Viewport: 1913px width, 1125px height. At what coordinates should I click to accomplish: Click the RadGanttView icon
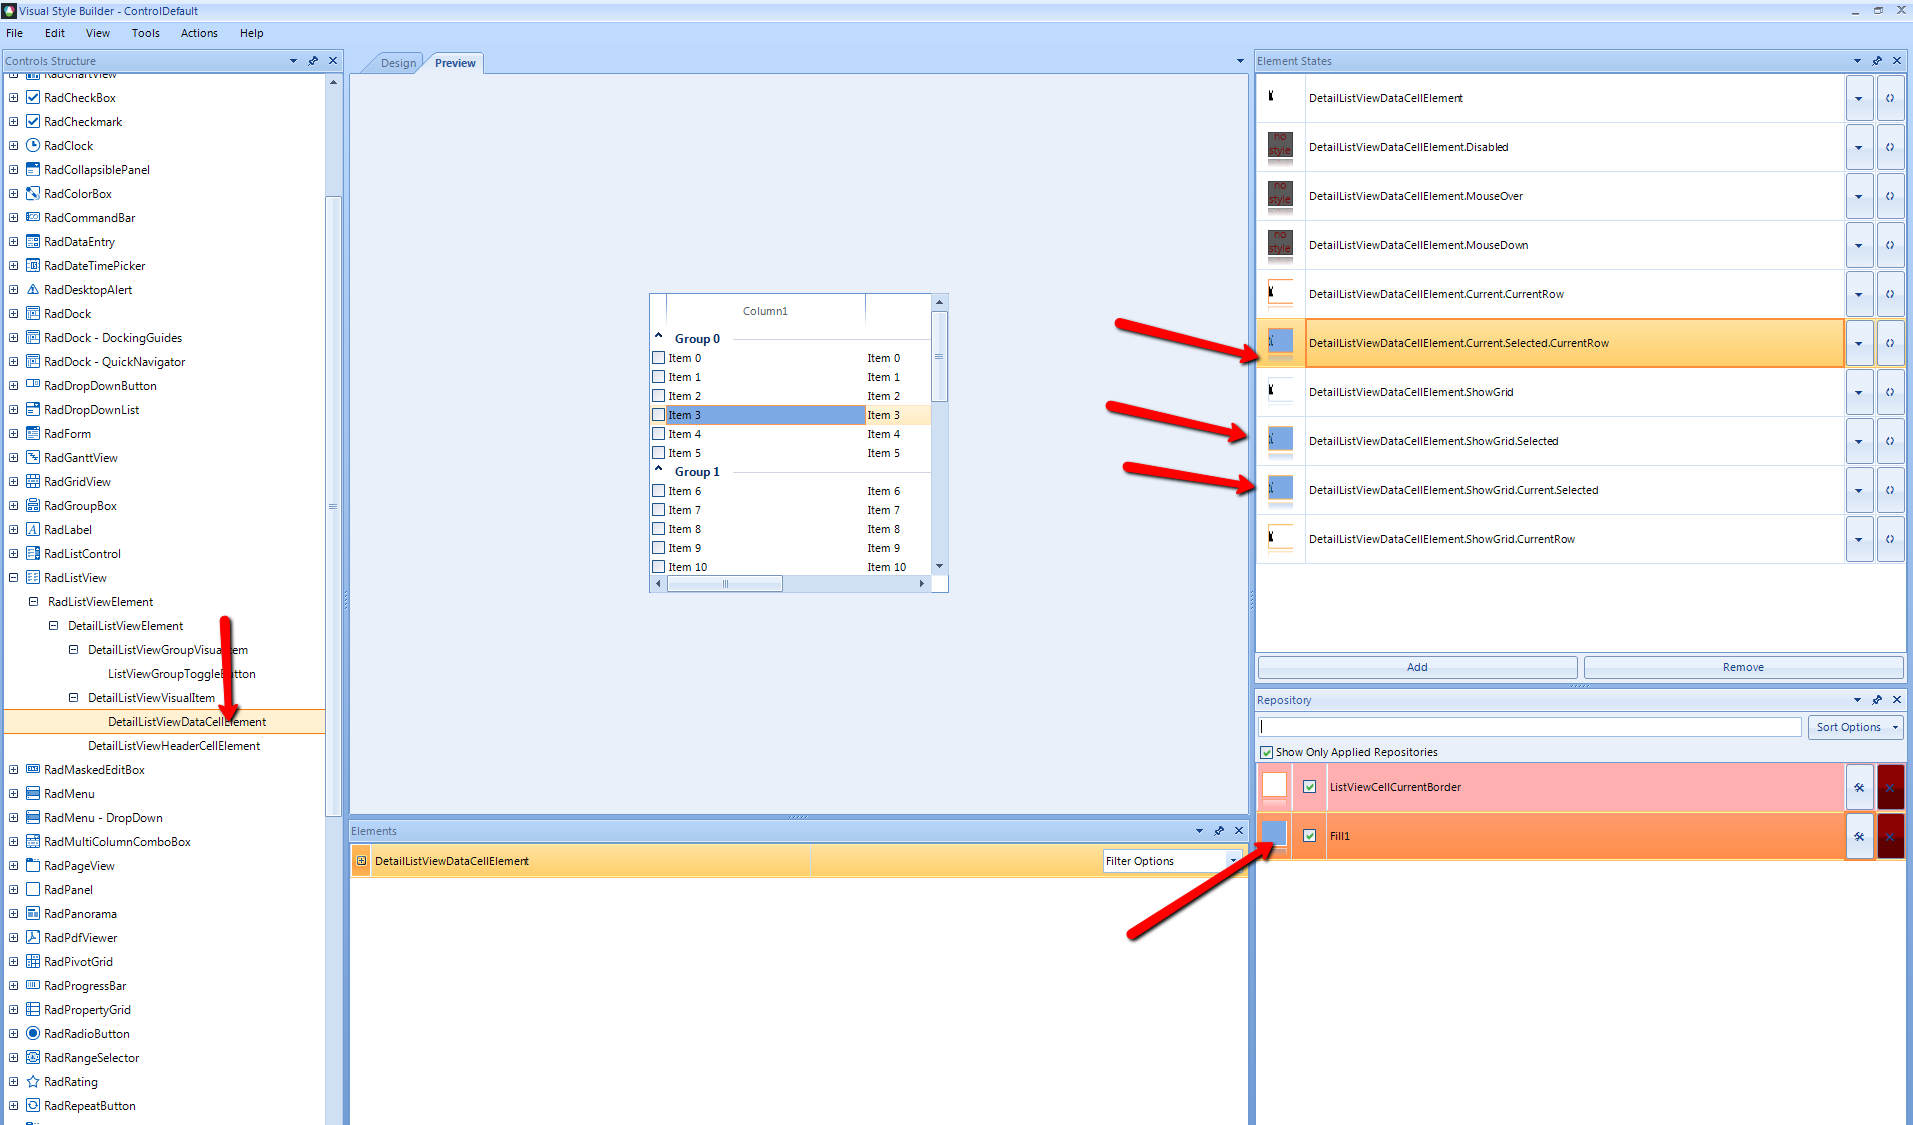(x=33, y=457)
